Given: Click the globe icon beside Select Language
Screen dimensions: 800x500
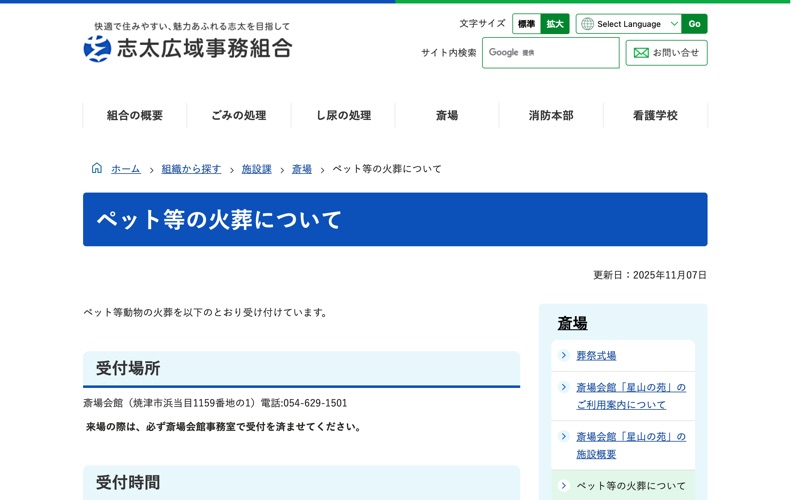Looking at the screenshot, I should tap(588, 24).
